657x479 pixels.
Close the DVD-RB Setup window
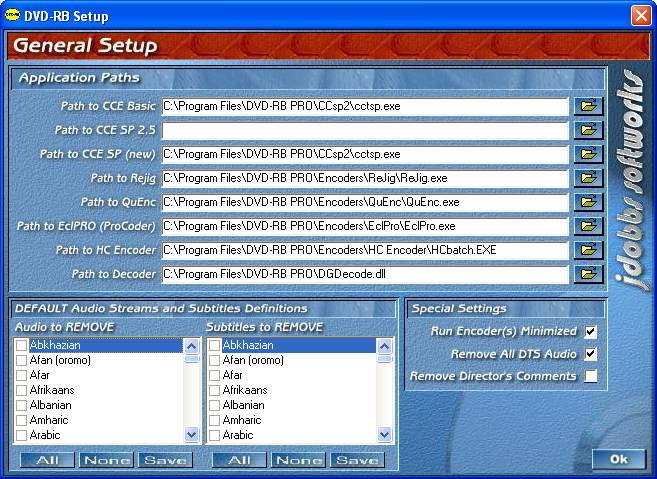tap(641, 16)
